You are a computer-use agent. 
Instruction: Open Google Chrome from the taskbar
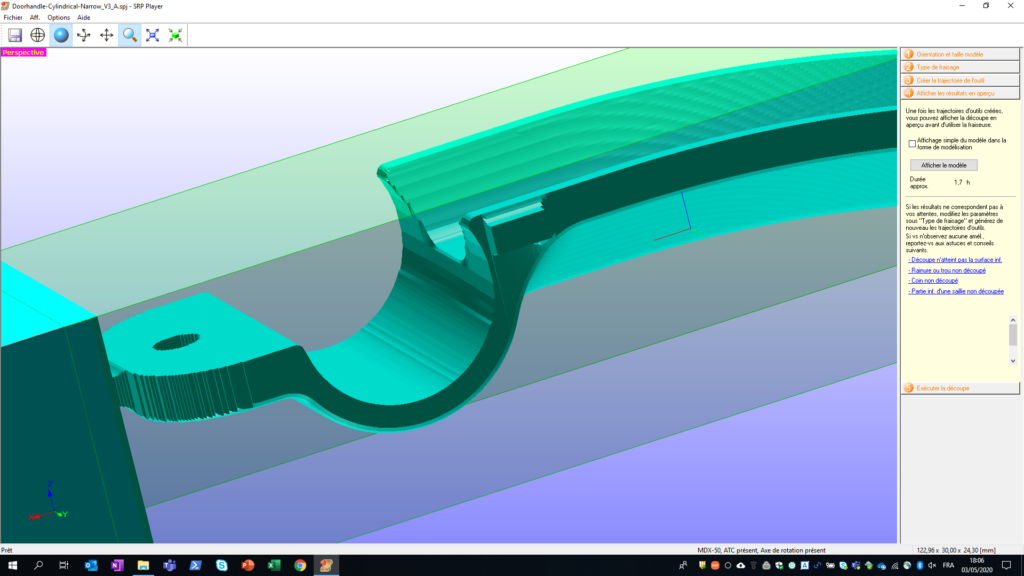[300, 566]
